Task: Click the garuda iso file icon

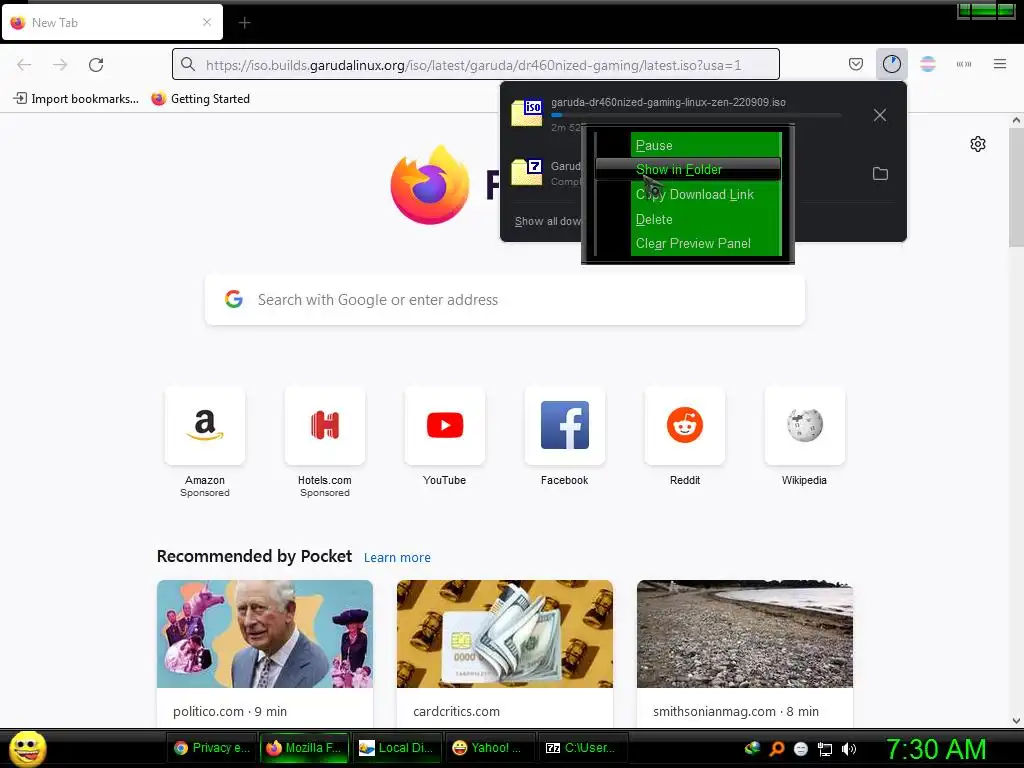Action: tap(526, 112)
